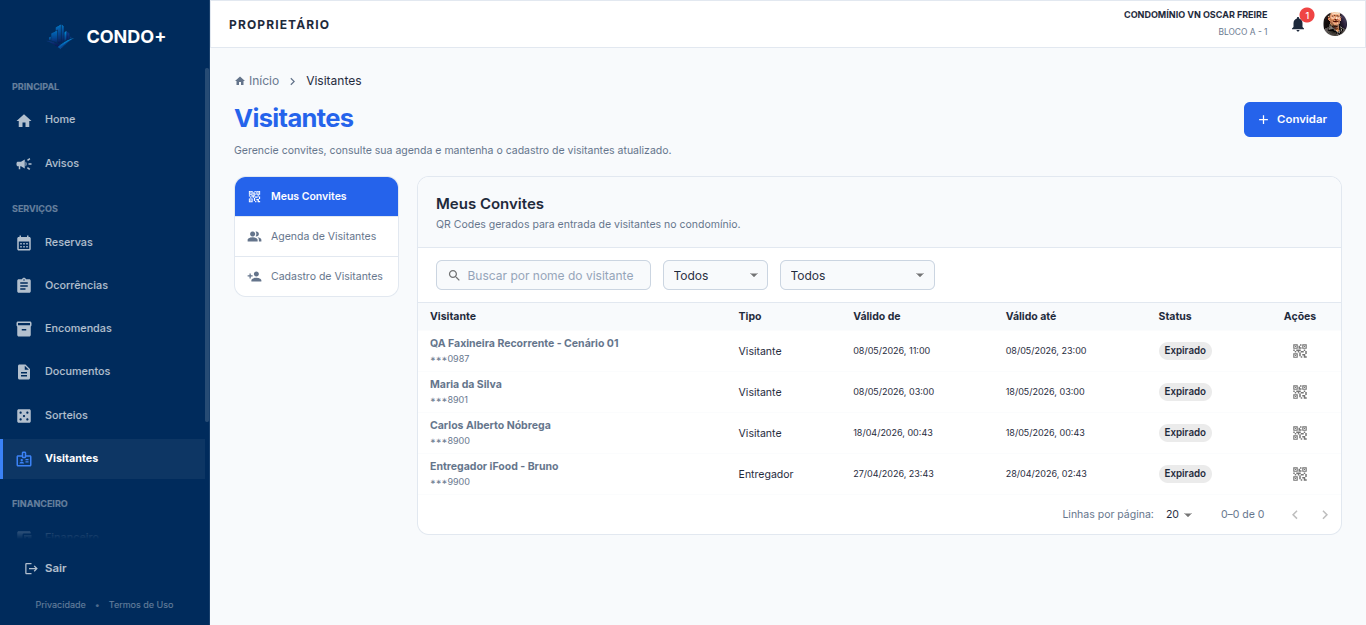The height and width of the screenshot is (625, 1366).
Task: Switch to Cadastro de Visitantes tab
Action: coord(316,277)
